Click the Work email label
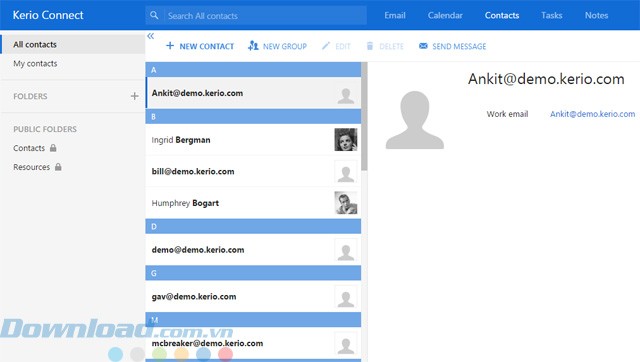Screen dimensions: 640x362 click(x=507, y=114)
